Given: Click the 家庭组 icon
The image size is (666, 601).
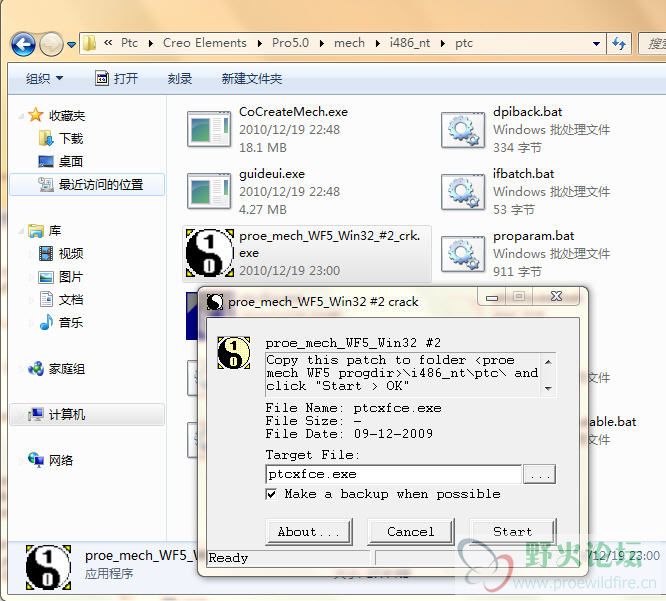Looking at the screenshot, I should pyautogui.click(x=36, y=369).
